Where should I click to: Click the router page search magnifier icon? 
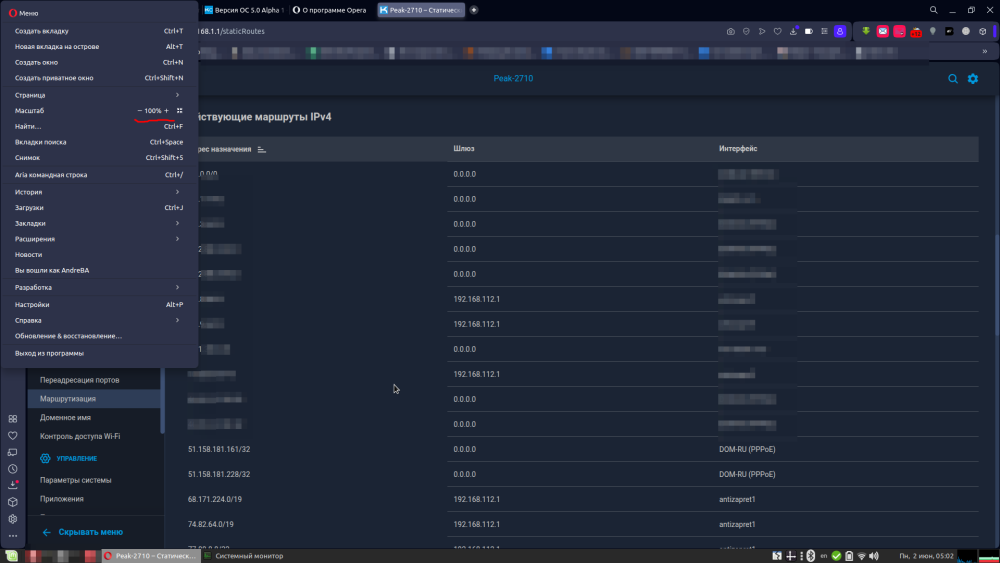point(953,78)
